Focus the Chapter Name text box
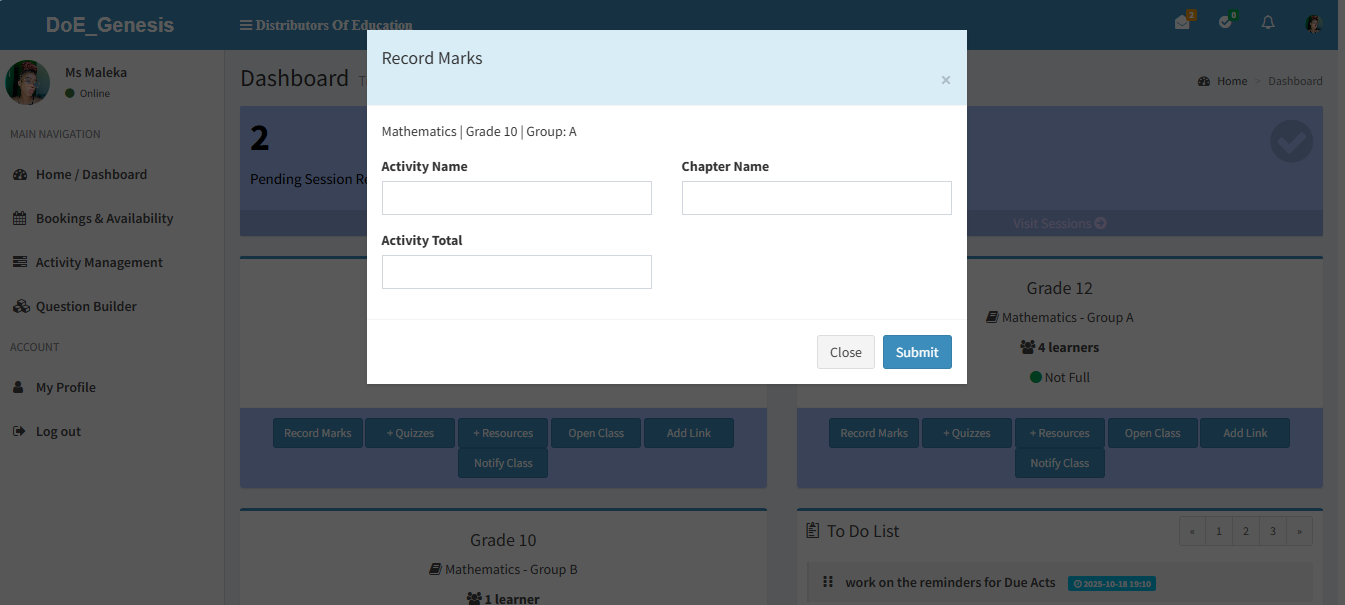This screenshot has width=1345, height=605. point(816,198)
